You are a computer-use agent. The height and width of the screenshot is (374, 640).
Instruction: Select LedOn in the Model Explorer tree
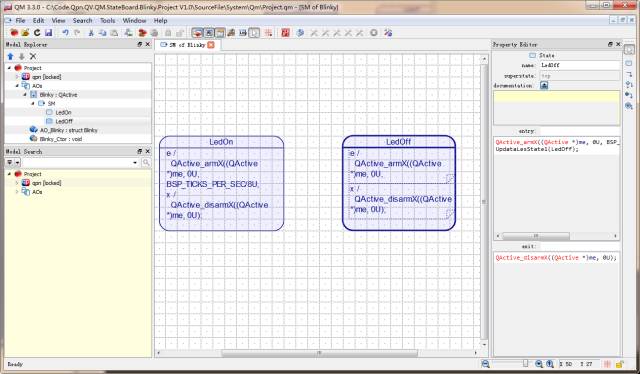click(x=63, y=112)
